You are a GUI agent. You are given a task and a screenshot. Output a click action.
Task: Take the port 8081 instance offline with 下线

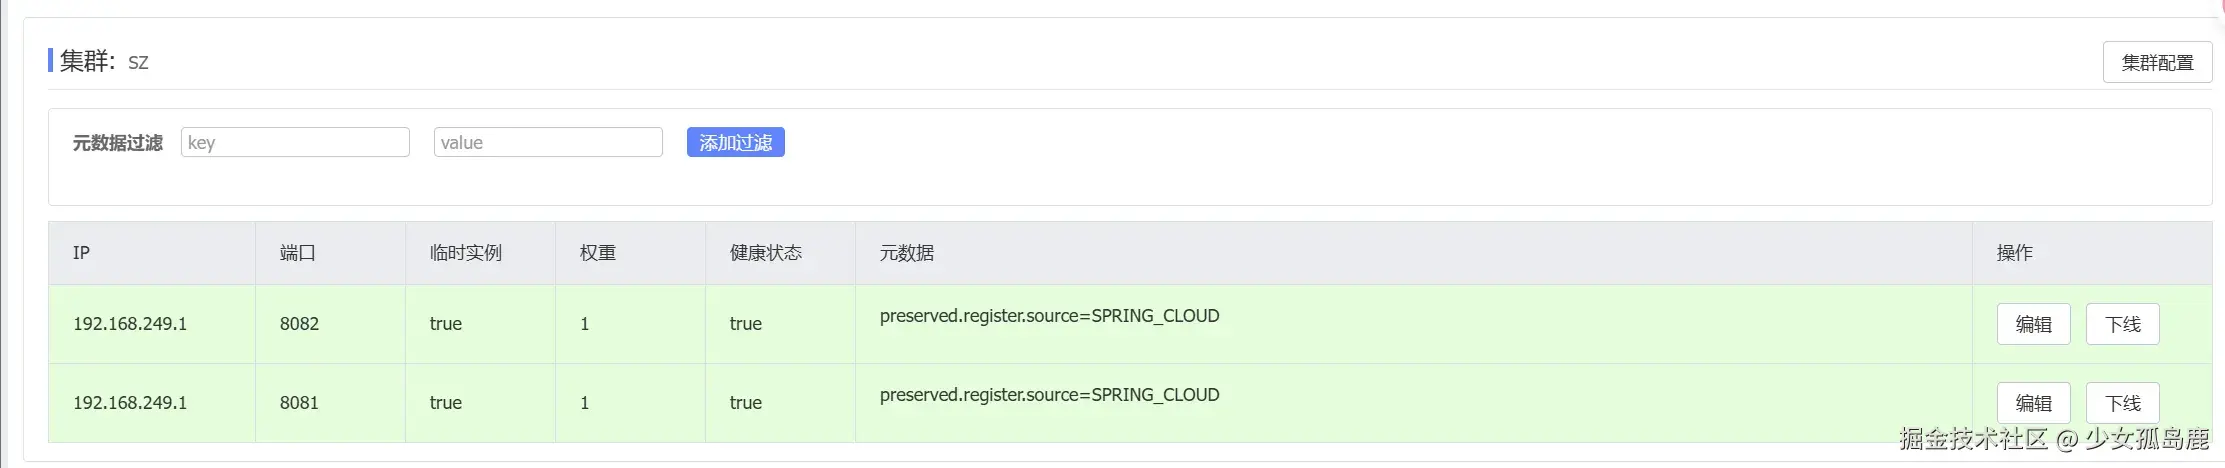pos(2122,403)
